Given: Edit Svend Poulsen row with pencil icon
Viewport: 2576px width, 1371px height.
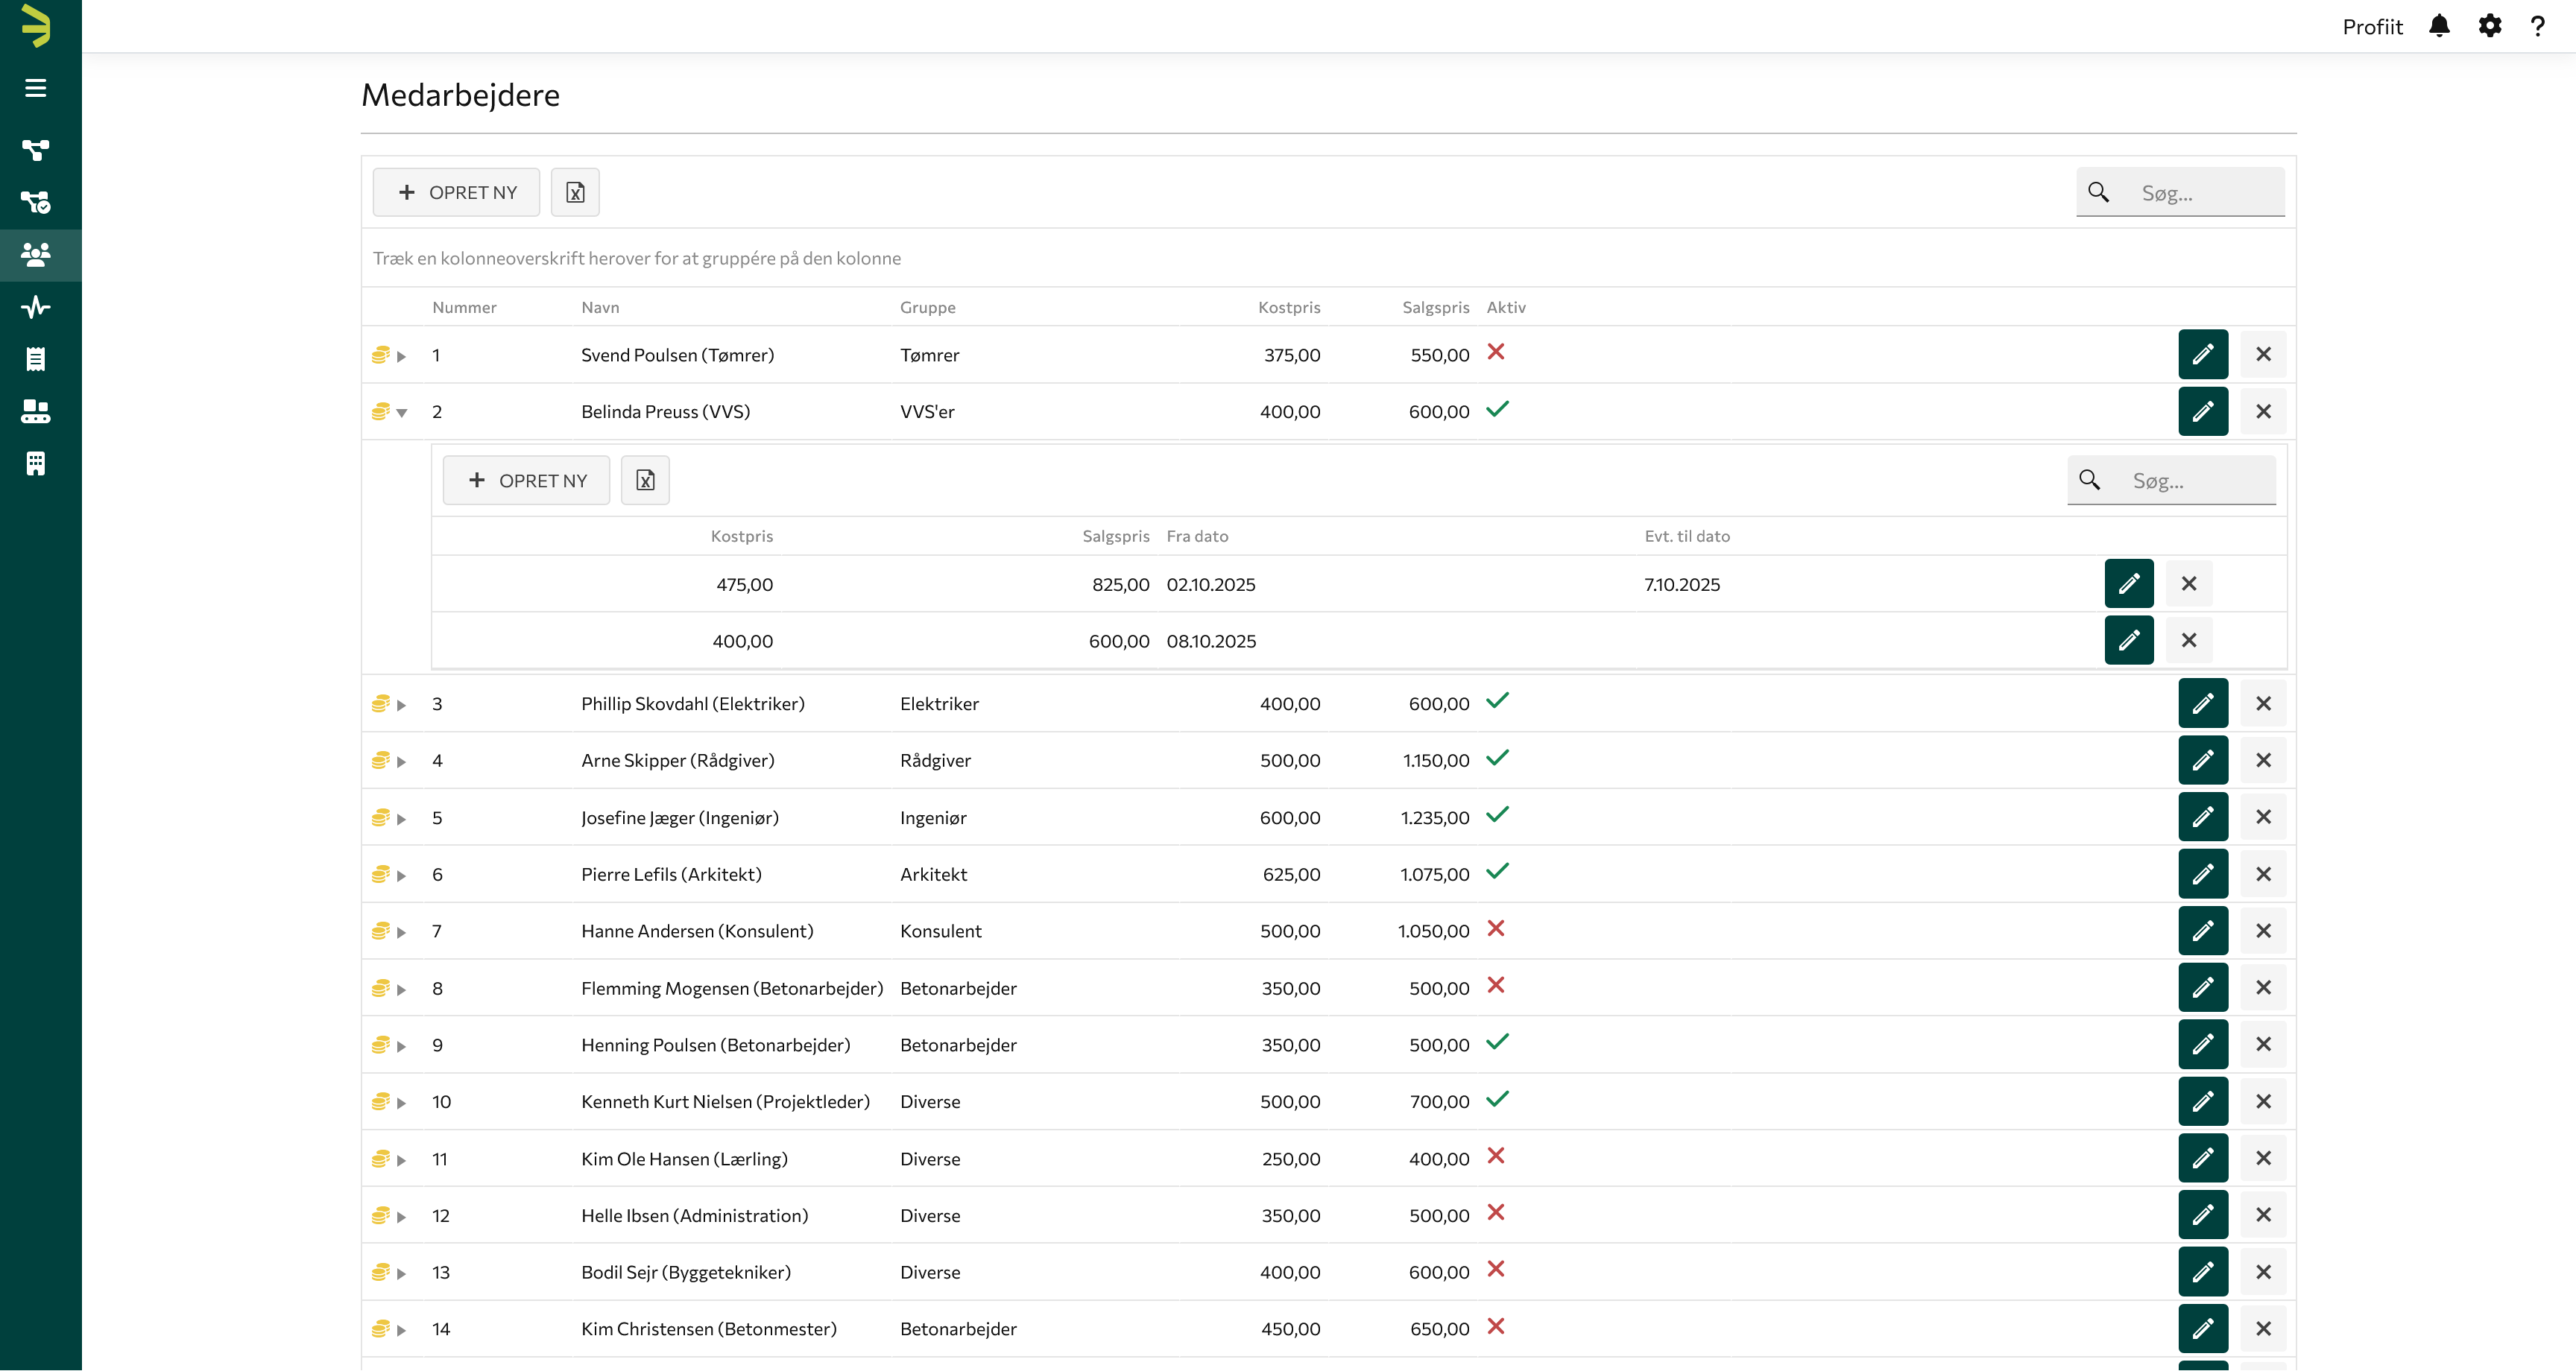Looking at the screenshot, I should (x=2202, y=354).
